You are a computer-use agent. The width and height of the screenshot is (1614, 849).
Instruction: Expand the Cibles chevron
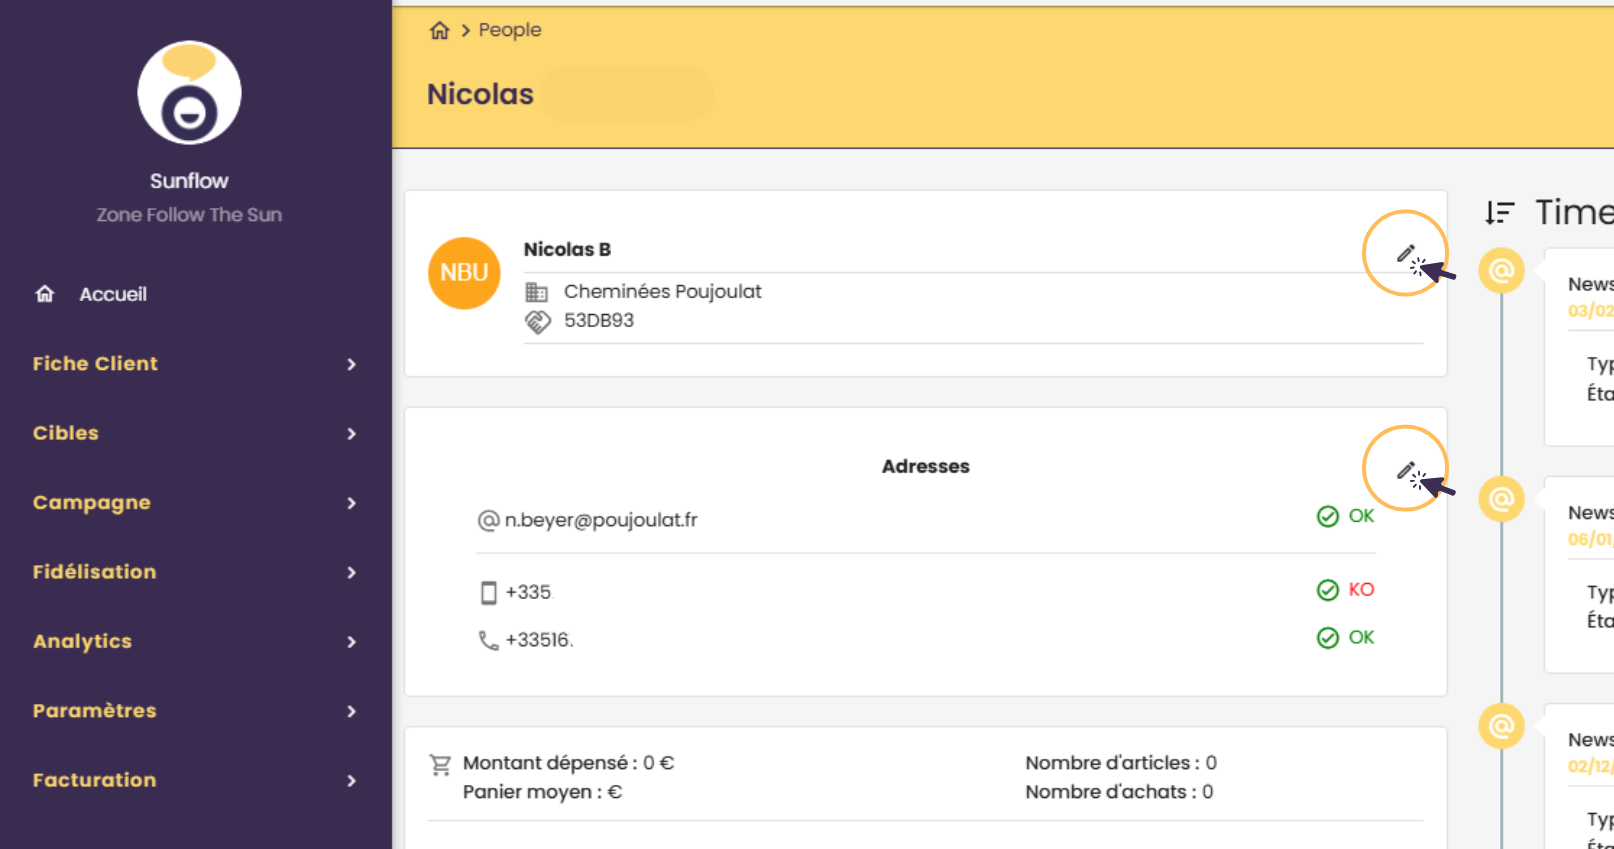[351, 433]
